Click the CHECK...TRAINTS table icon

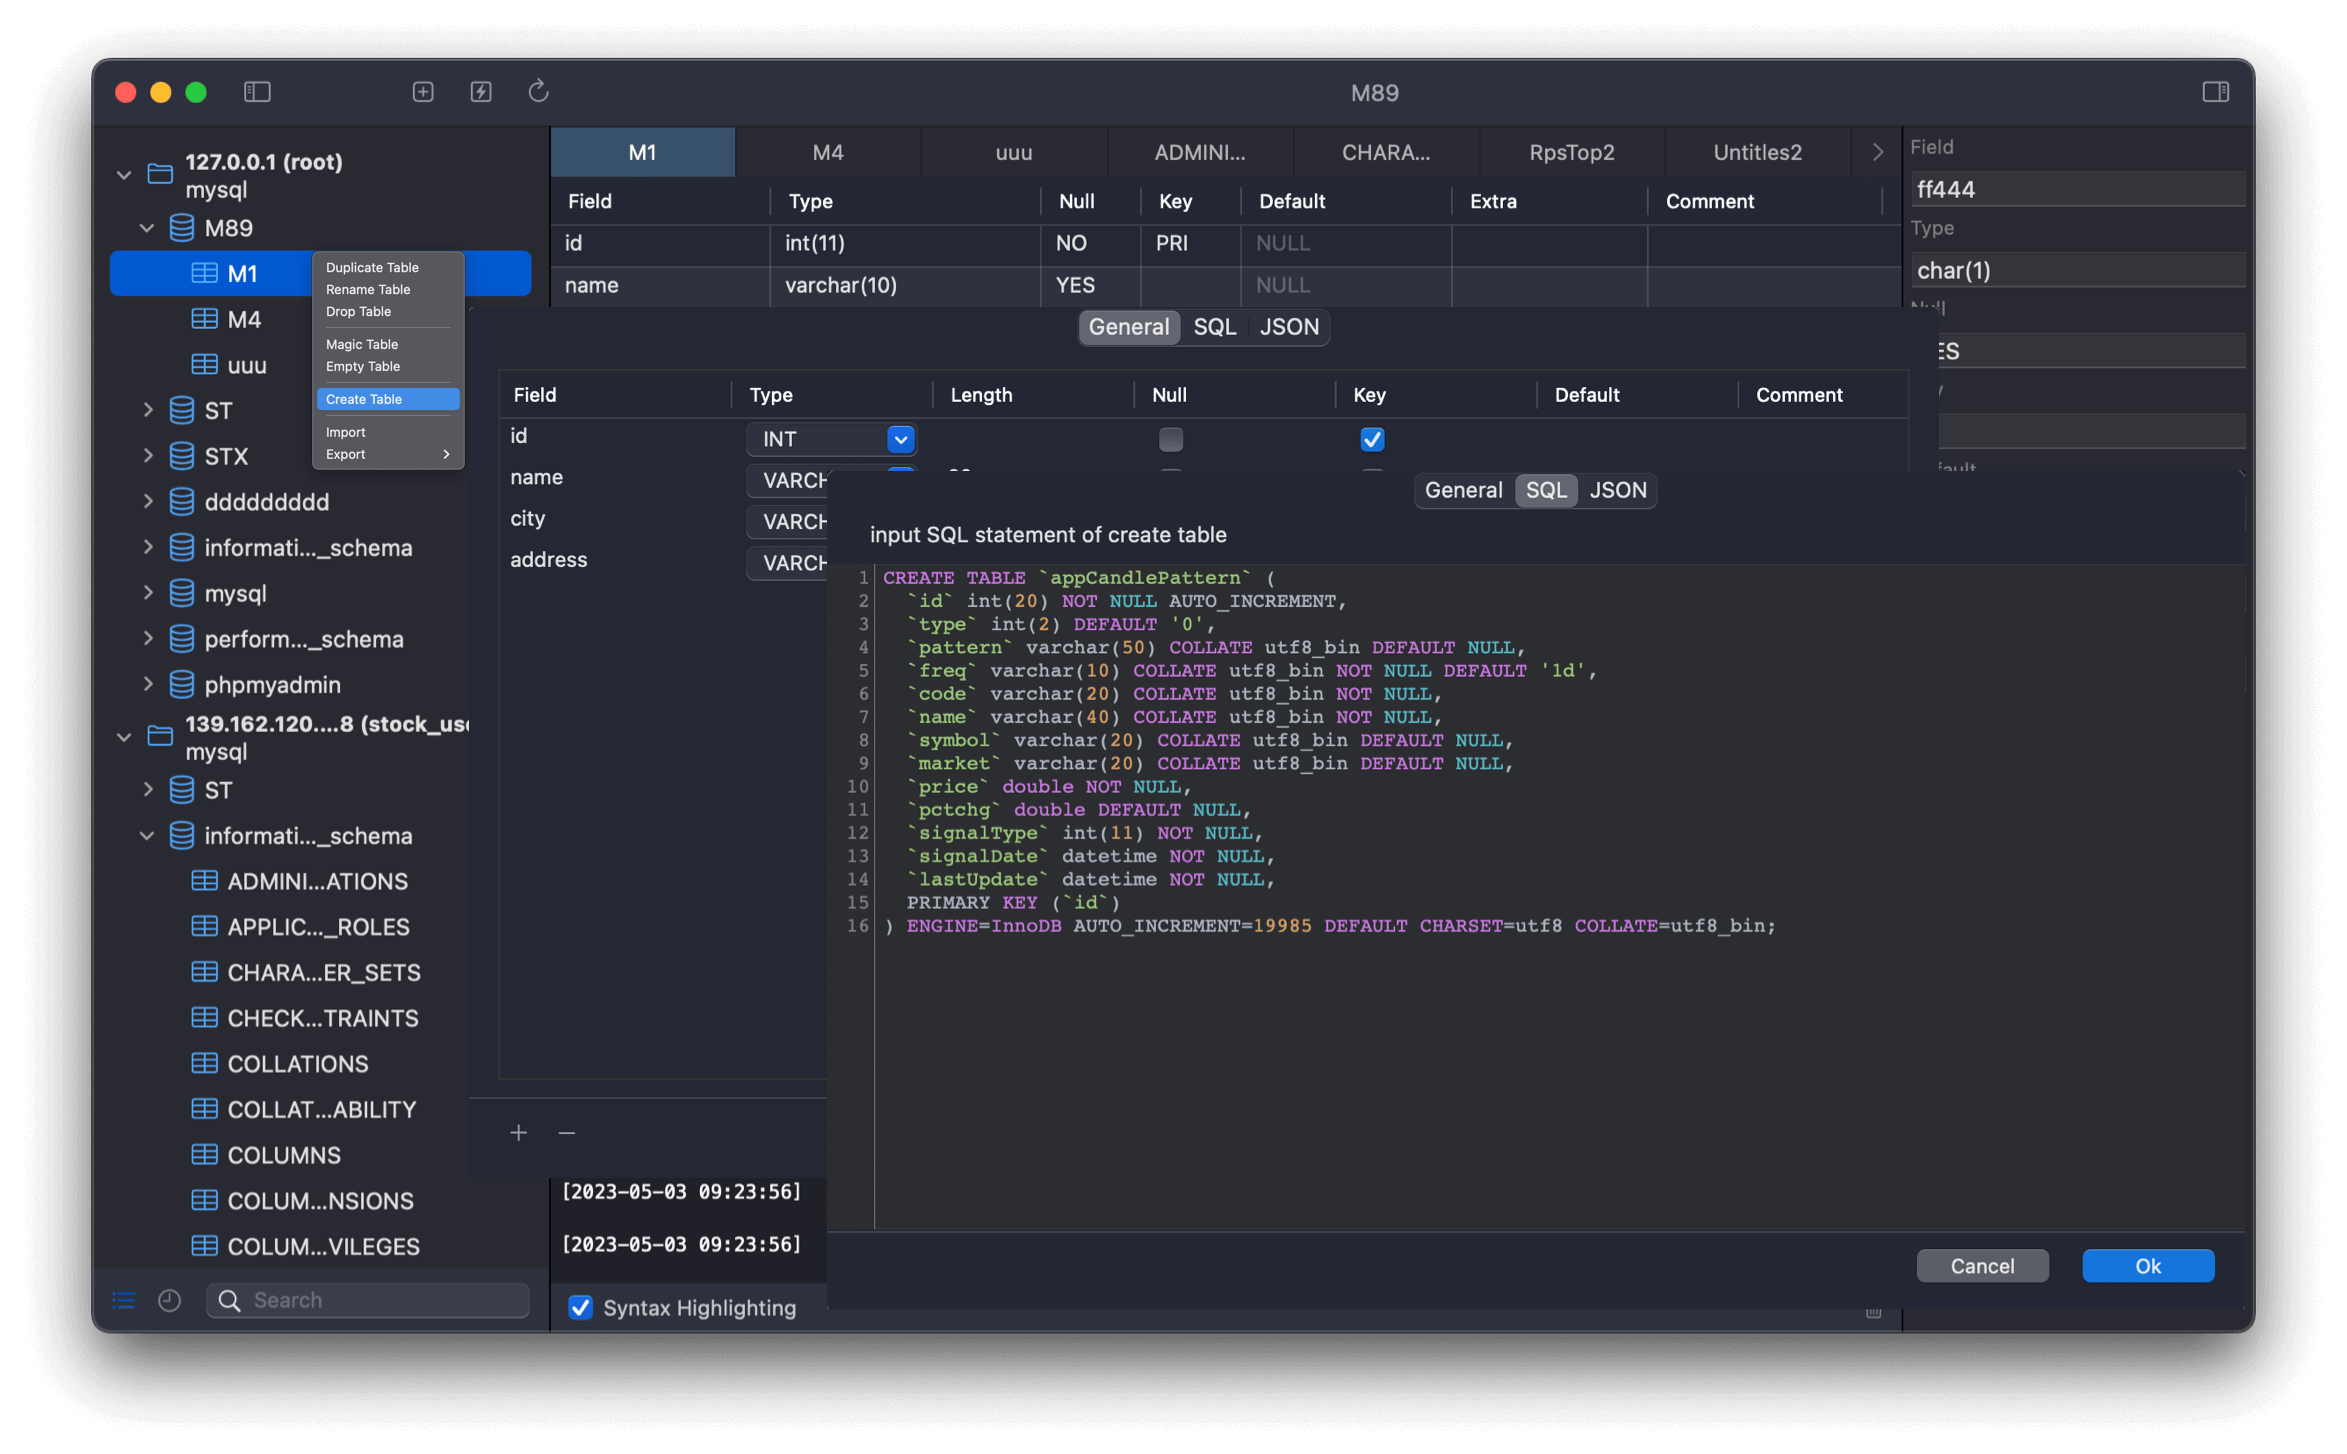pos(204,1017)
